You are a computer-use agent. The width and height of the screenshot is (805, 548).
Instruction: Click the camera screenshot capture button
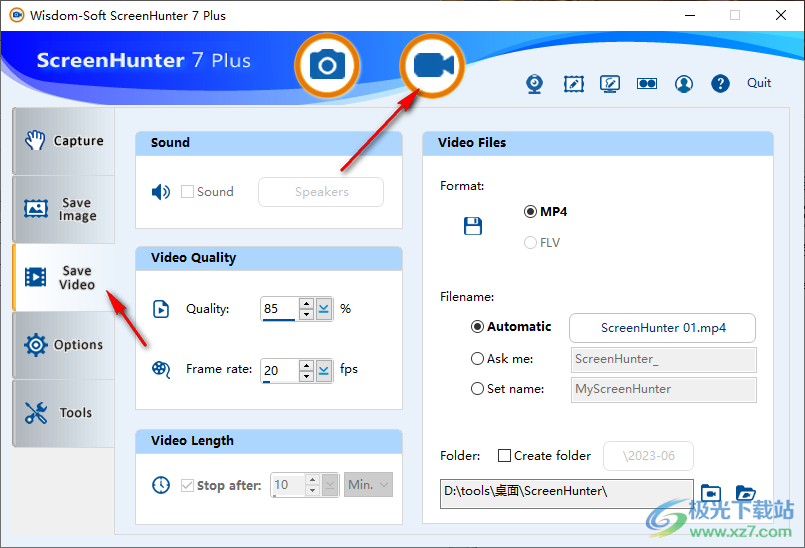pos(327,66)
